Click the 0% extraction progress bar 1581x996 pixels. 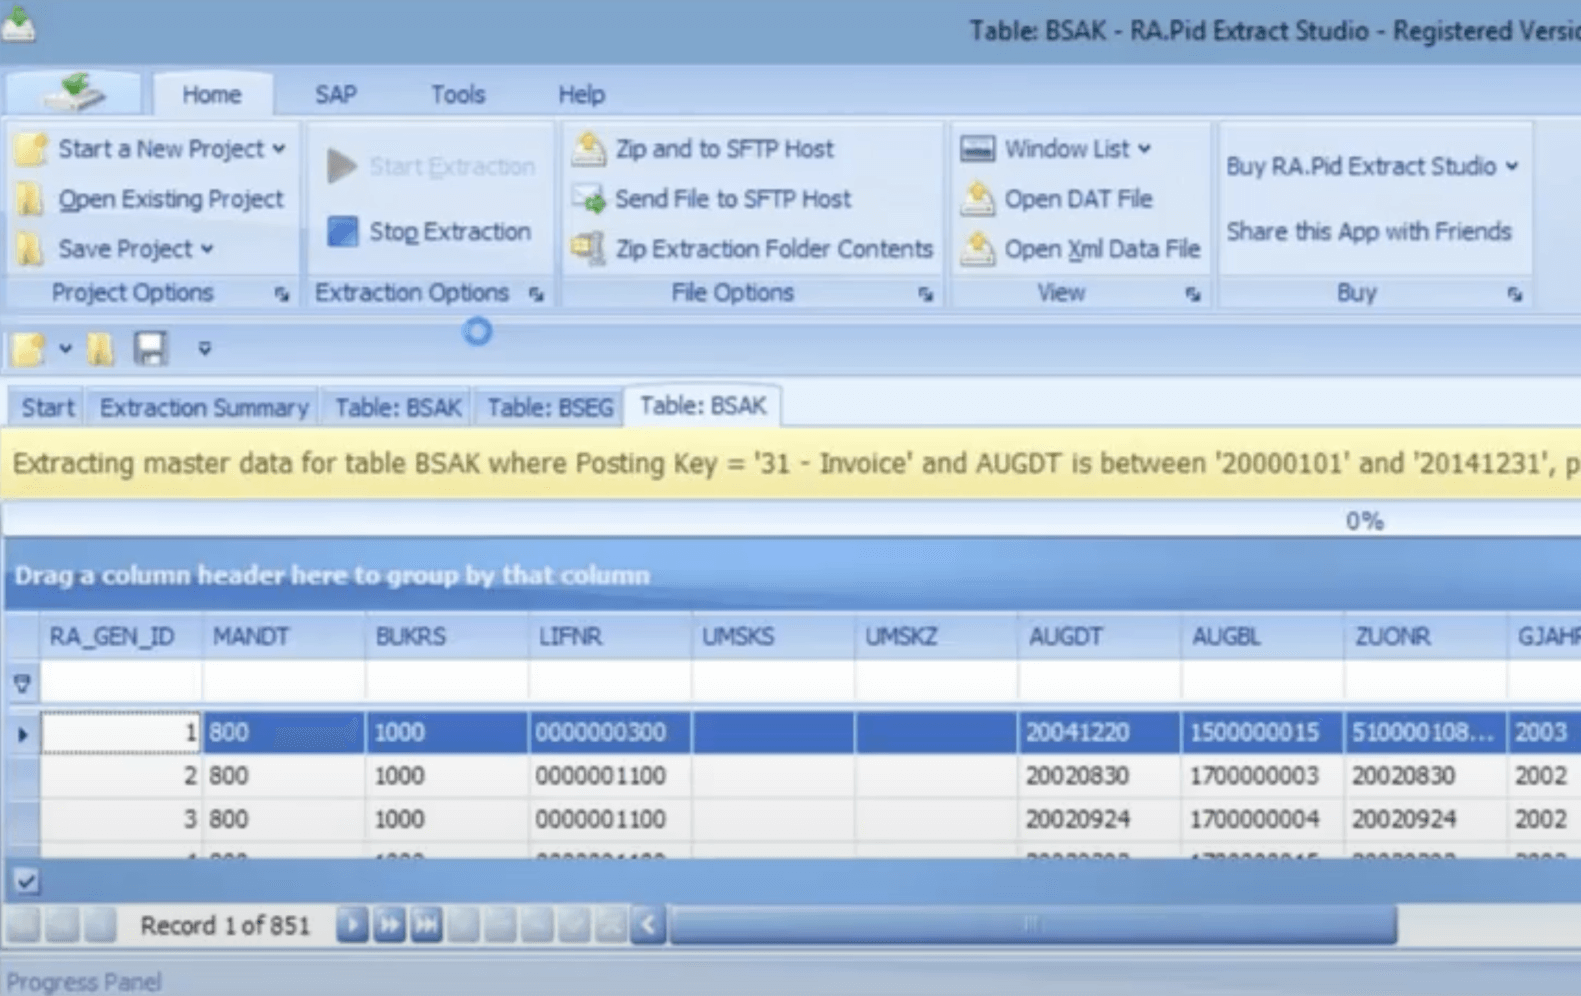(x=791, y=520)
